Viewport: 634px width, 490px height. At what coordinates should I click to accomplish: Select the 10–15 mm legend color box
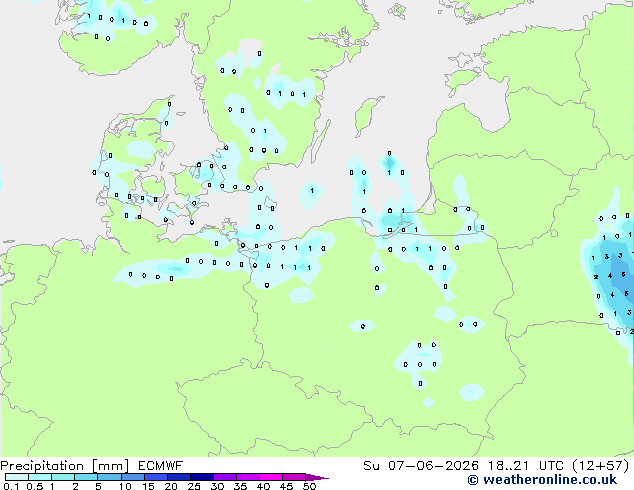(x=132, y=477)
